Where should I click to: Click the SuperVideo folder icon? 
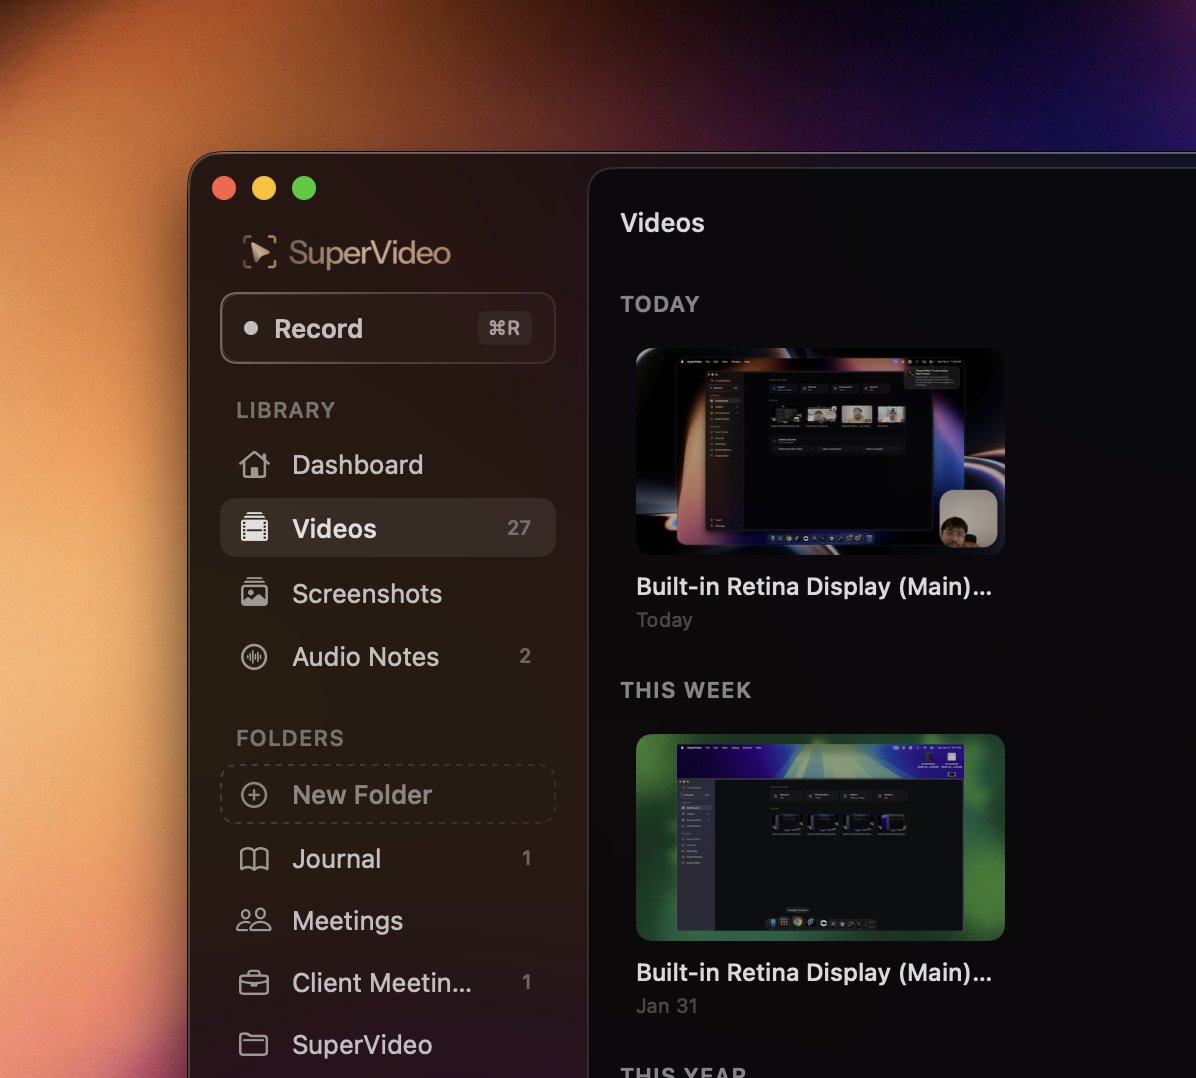coord(254,1044)
